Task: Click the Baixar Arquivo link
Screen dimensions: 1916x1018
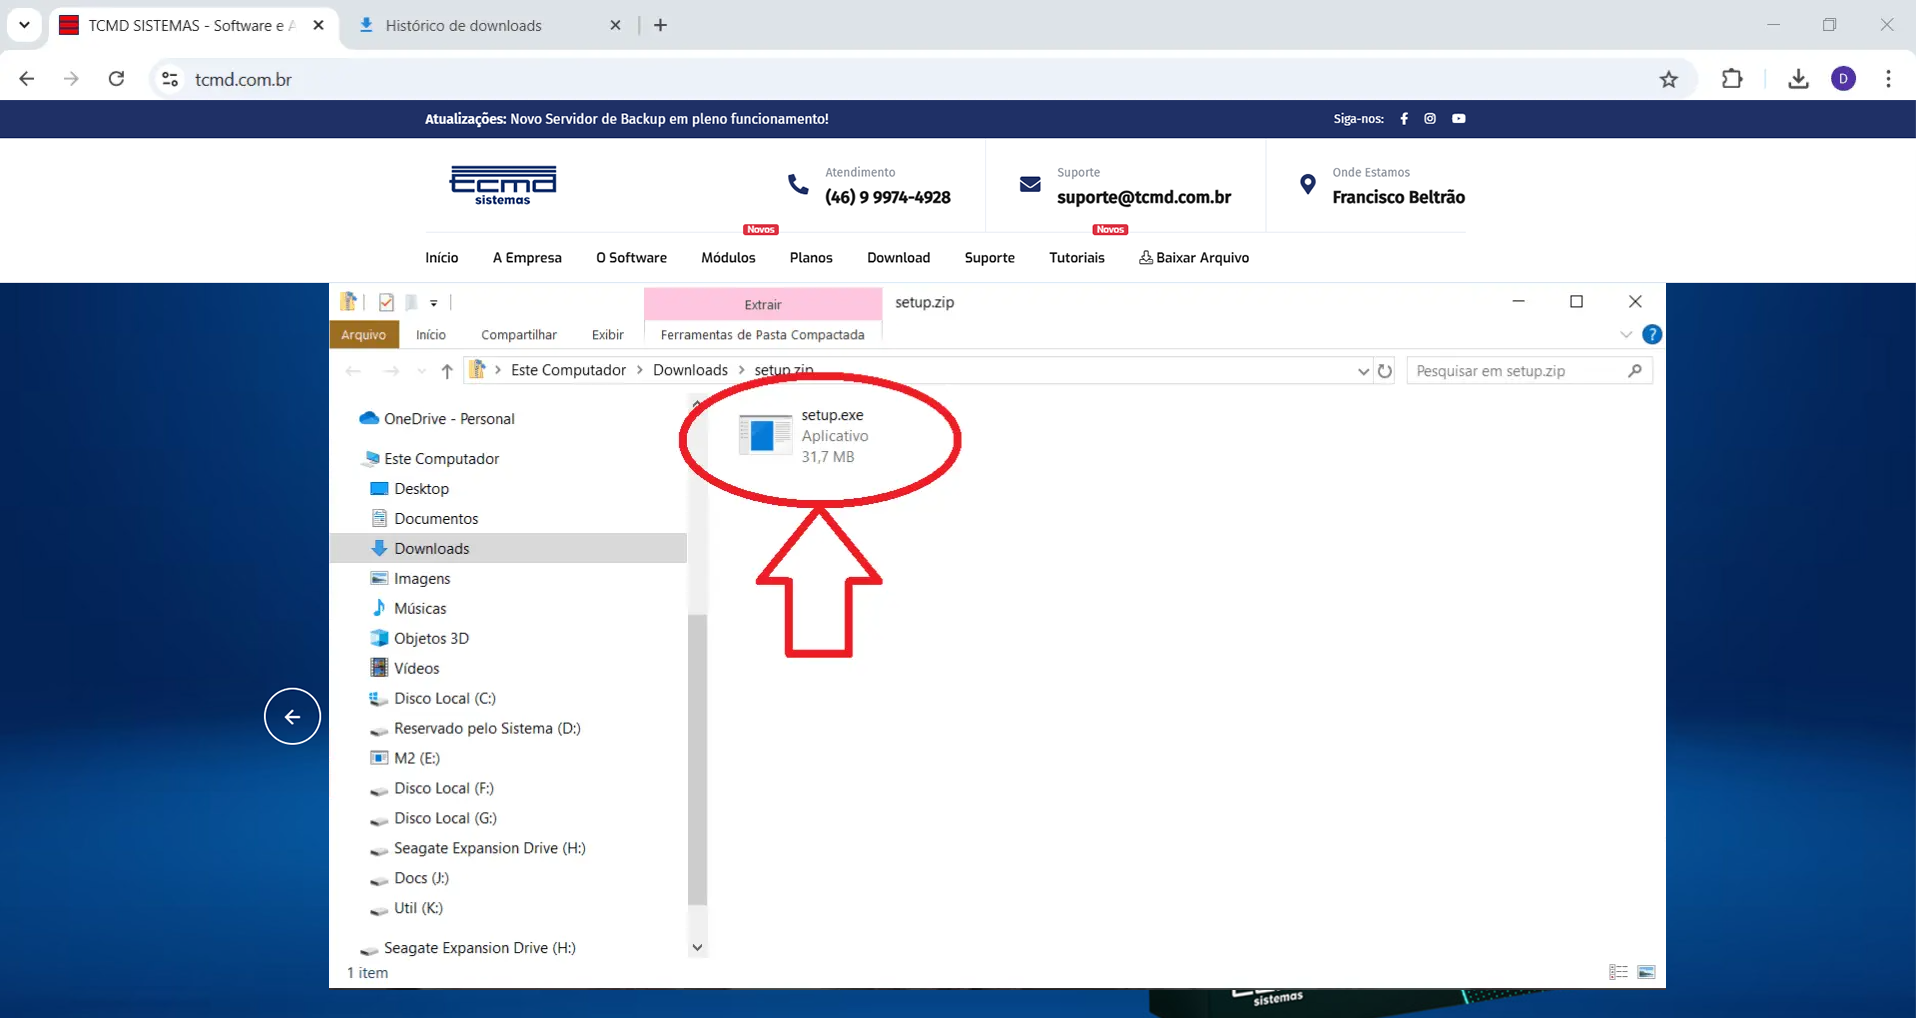Action: coord(1194,258)
